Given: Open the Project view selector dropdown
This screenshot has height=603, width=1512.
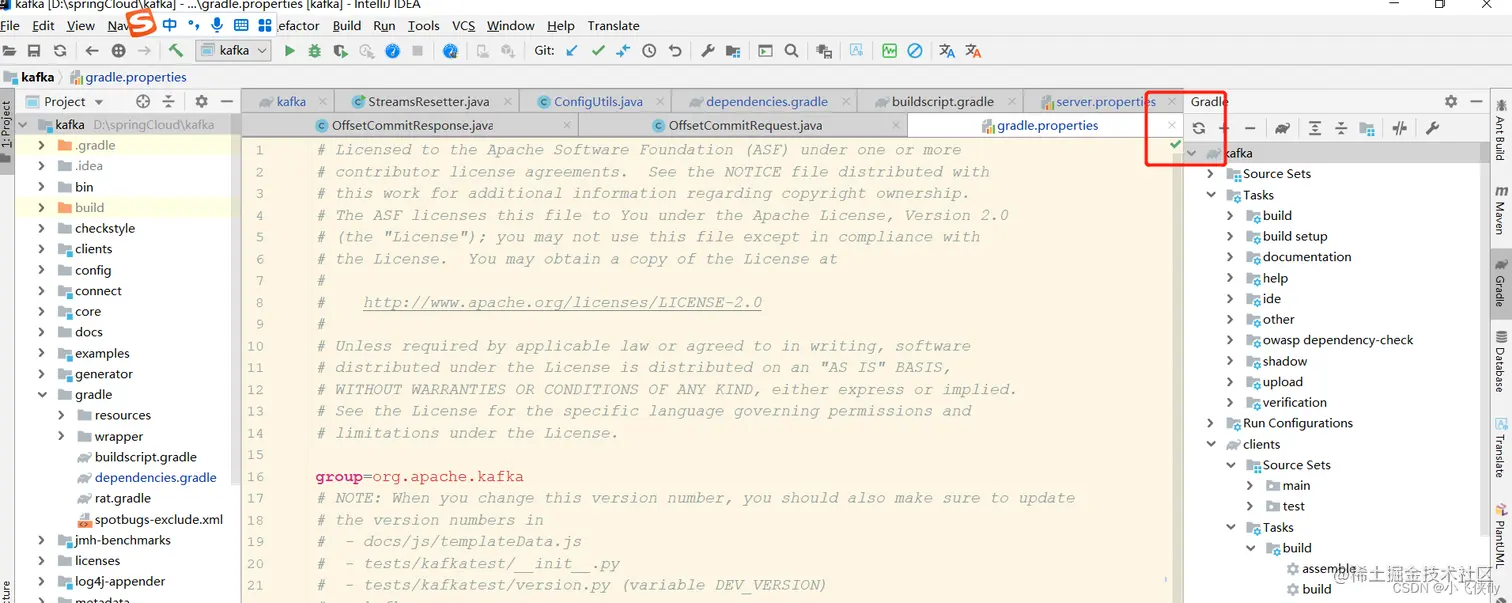Looking at the screenshot, I should [x=75, y=101].
